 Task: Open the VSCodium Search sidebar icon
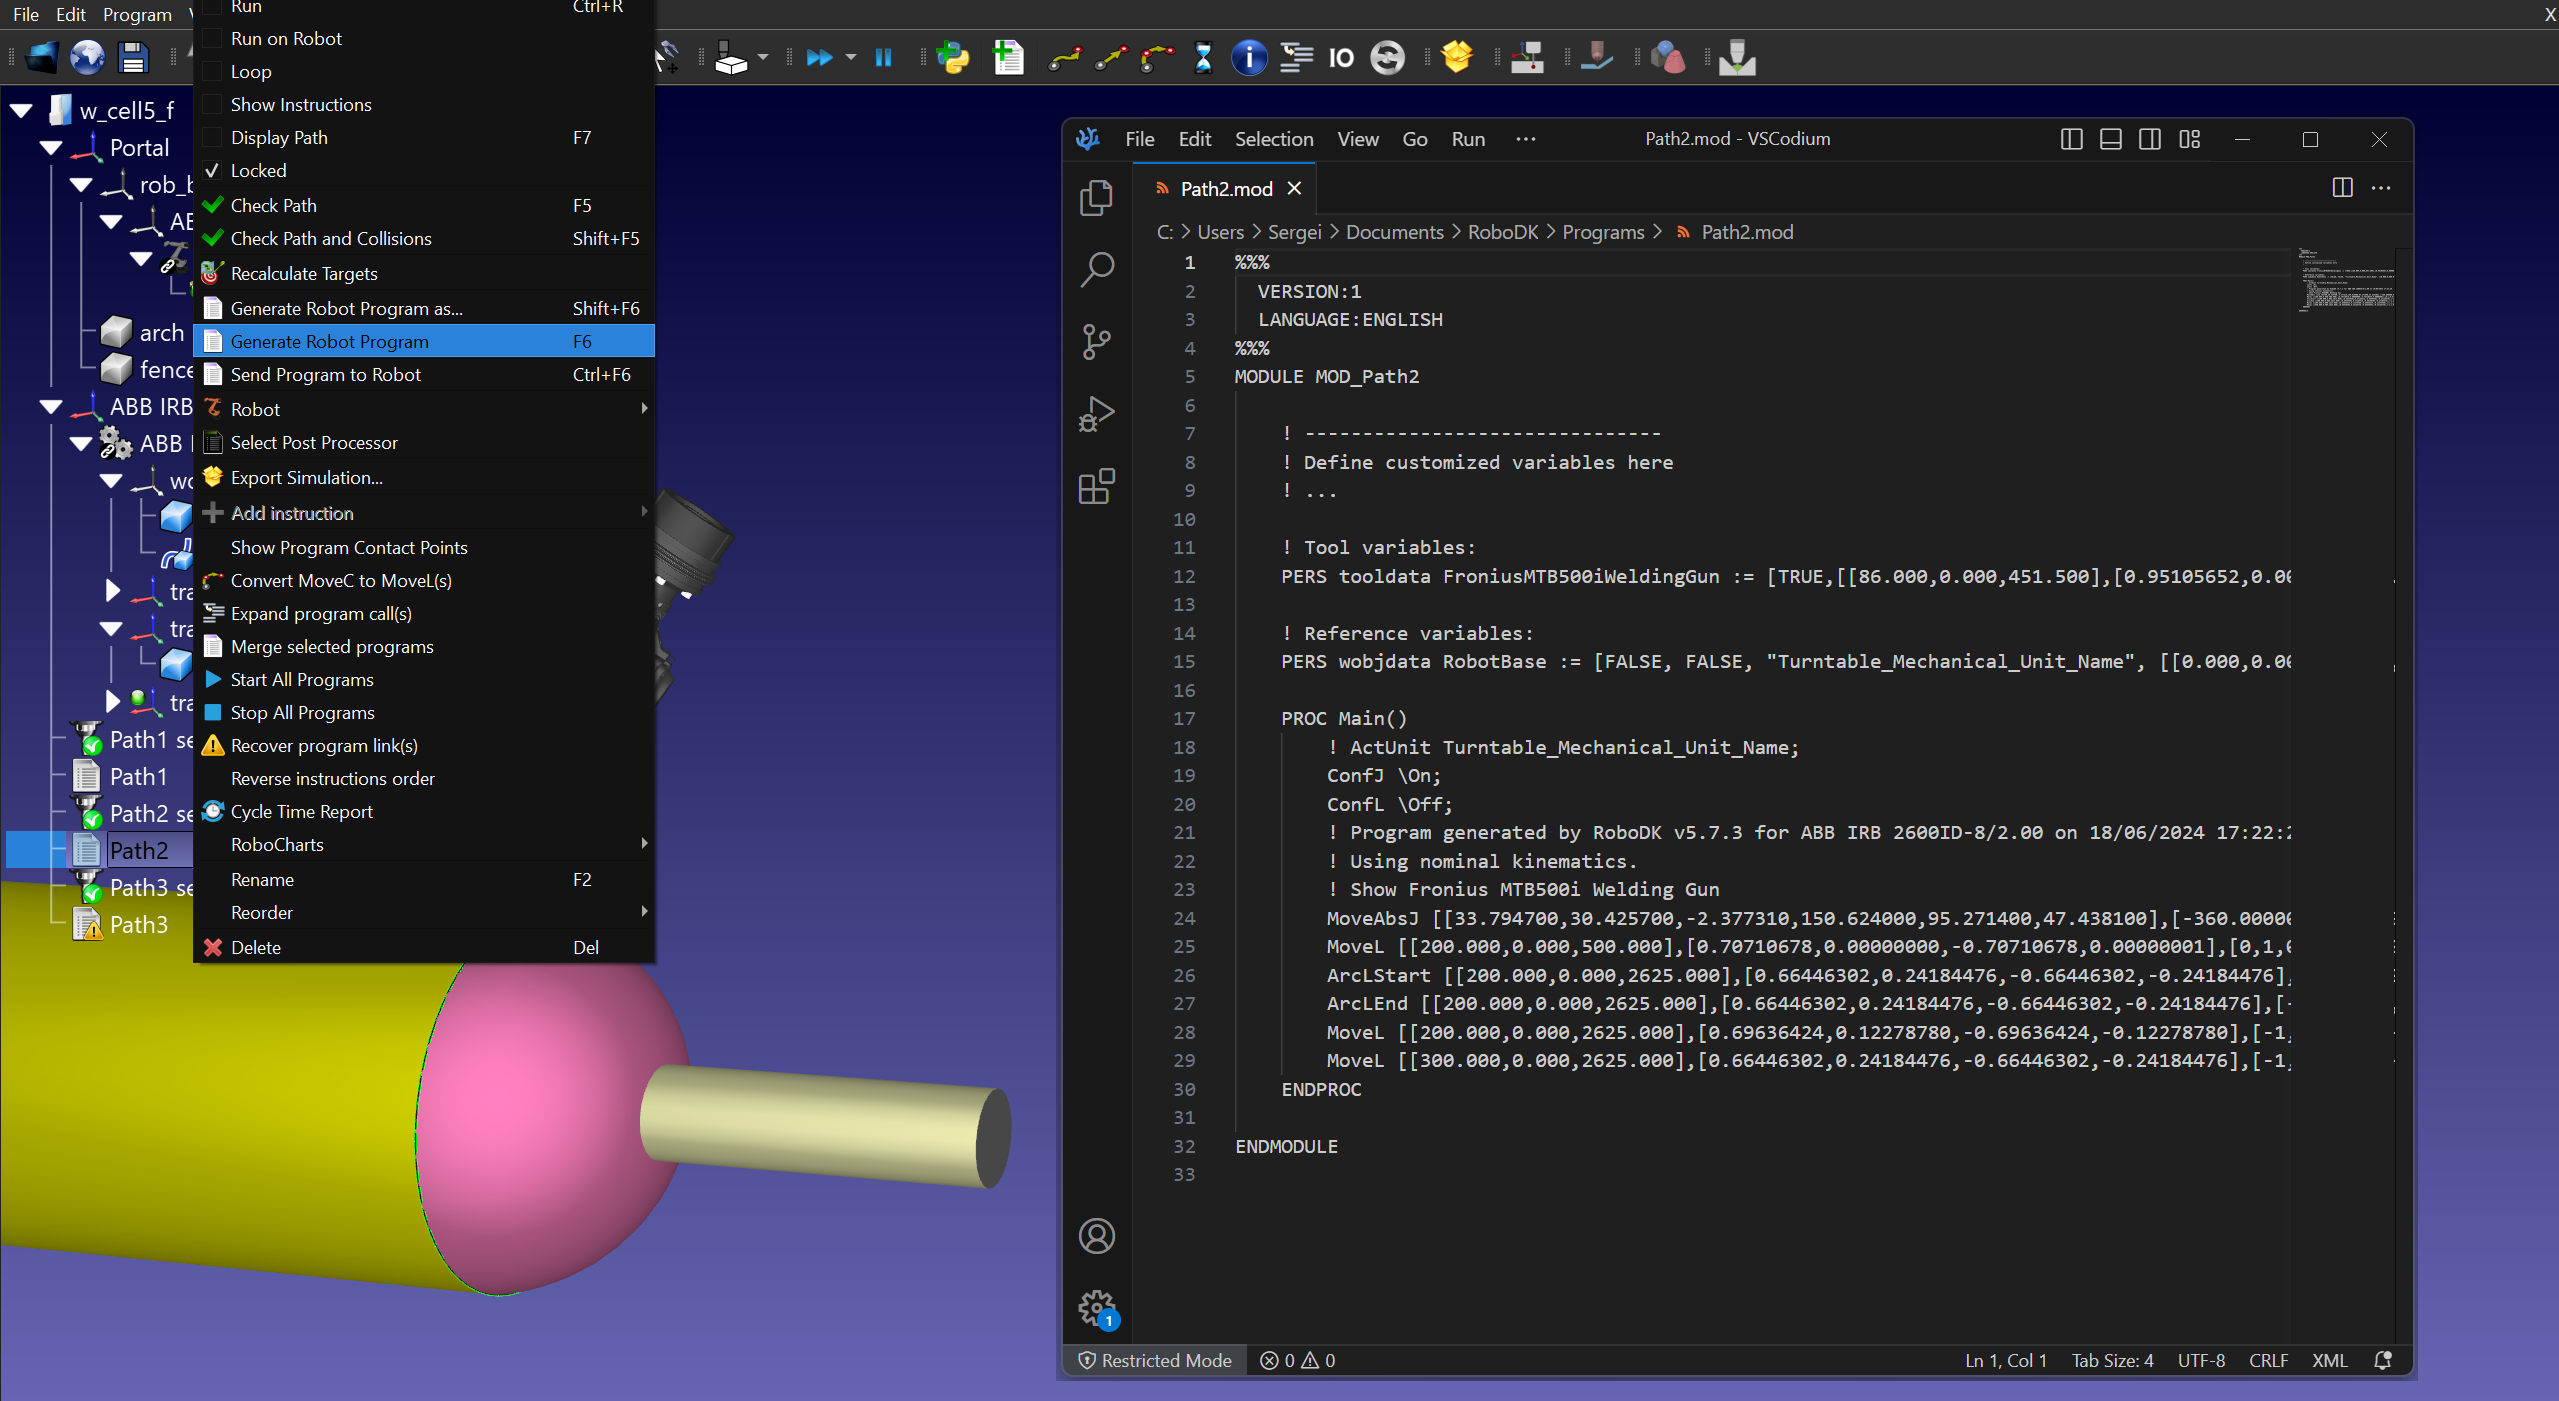pos(1097,269)
